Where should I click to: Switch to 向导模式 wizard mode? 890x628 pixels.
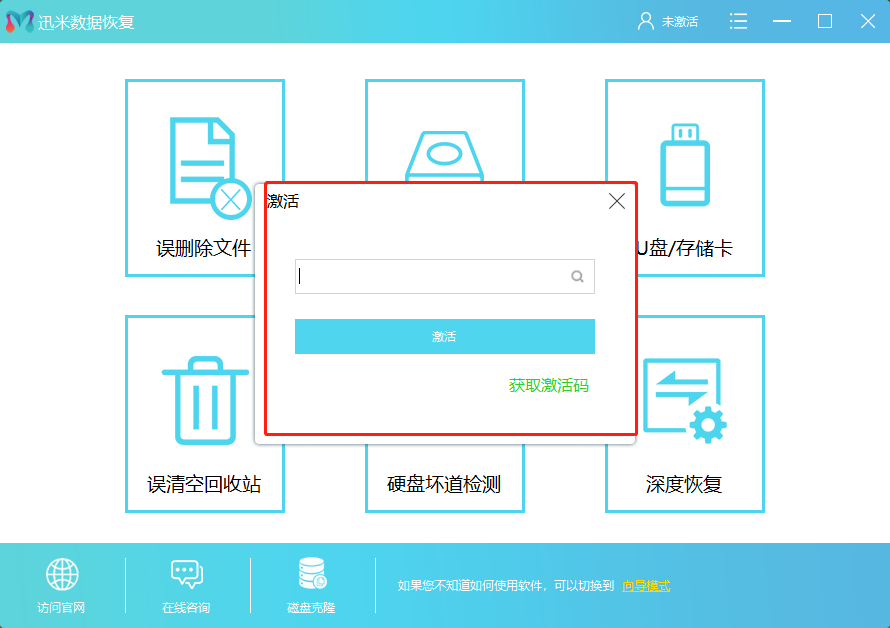tap(646, 584)
